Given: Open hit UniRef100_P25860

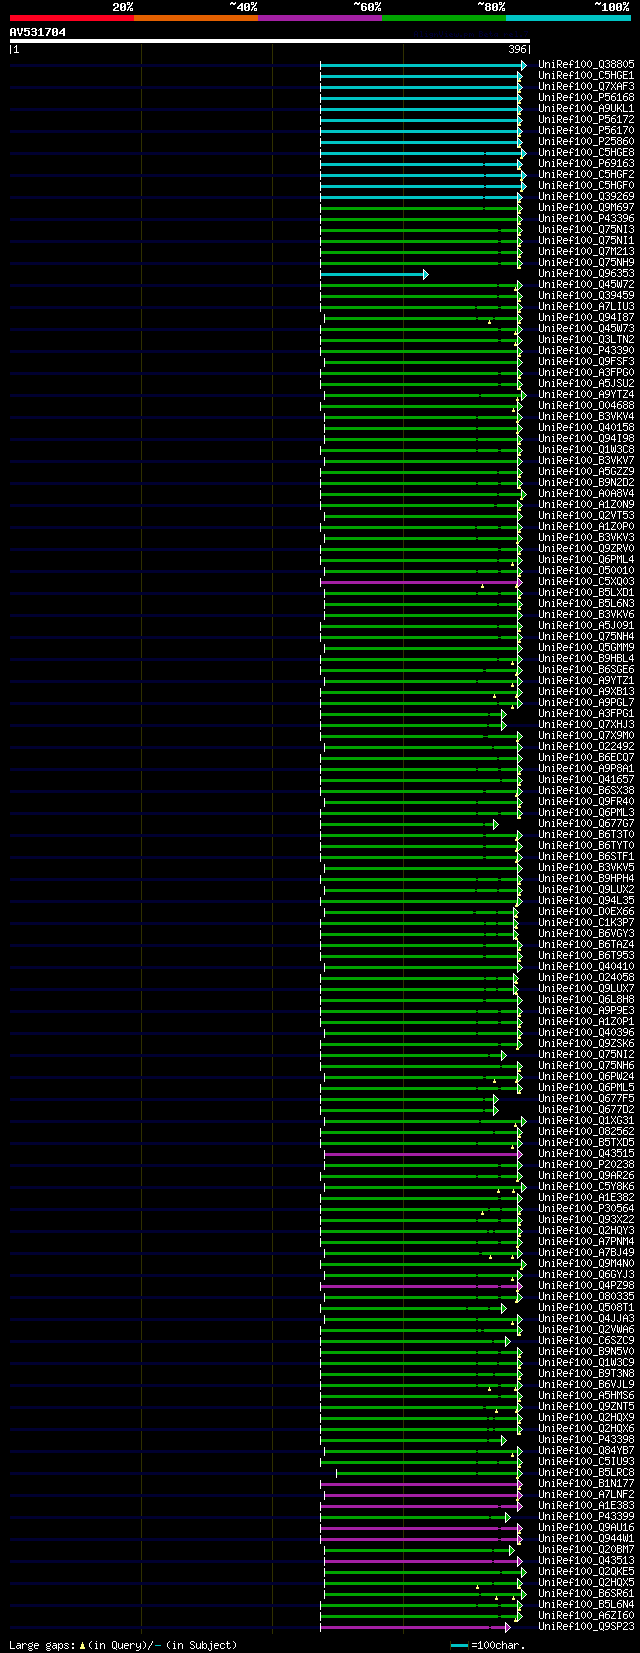Looking at the screenshot, I should click(586, 141).
